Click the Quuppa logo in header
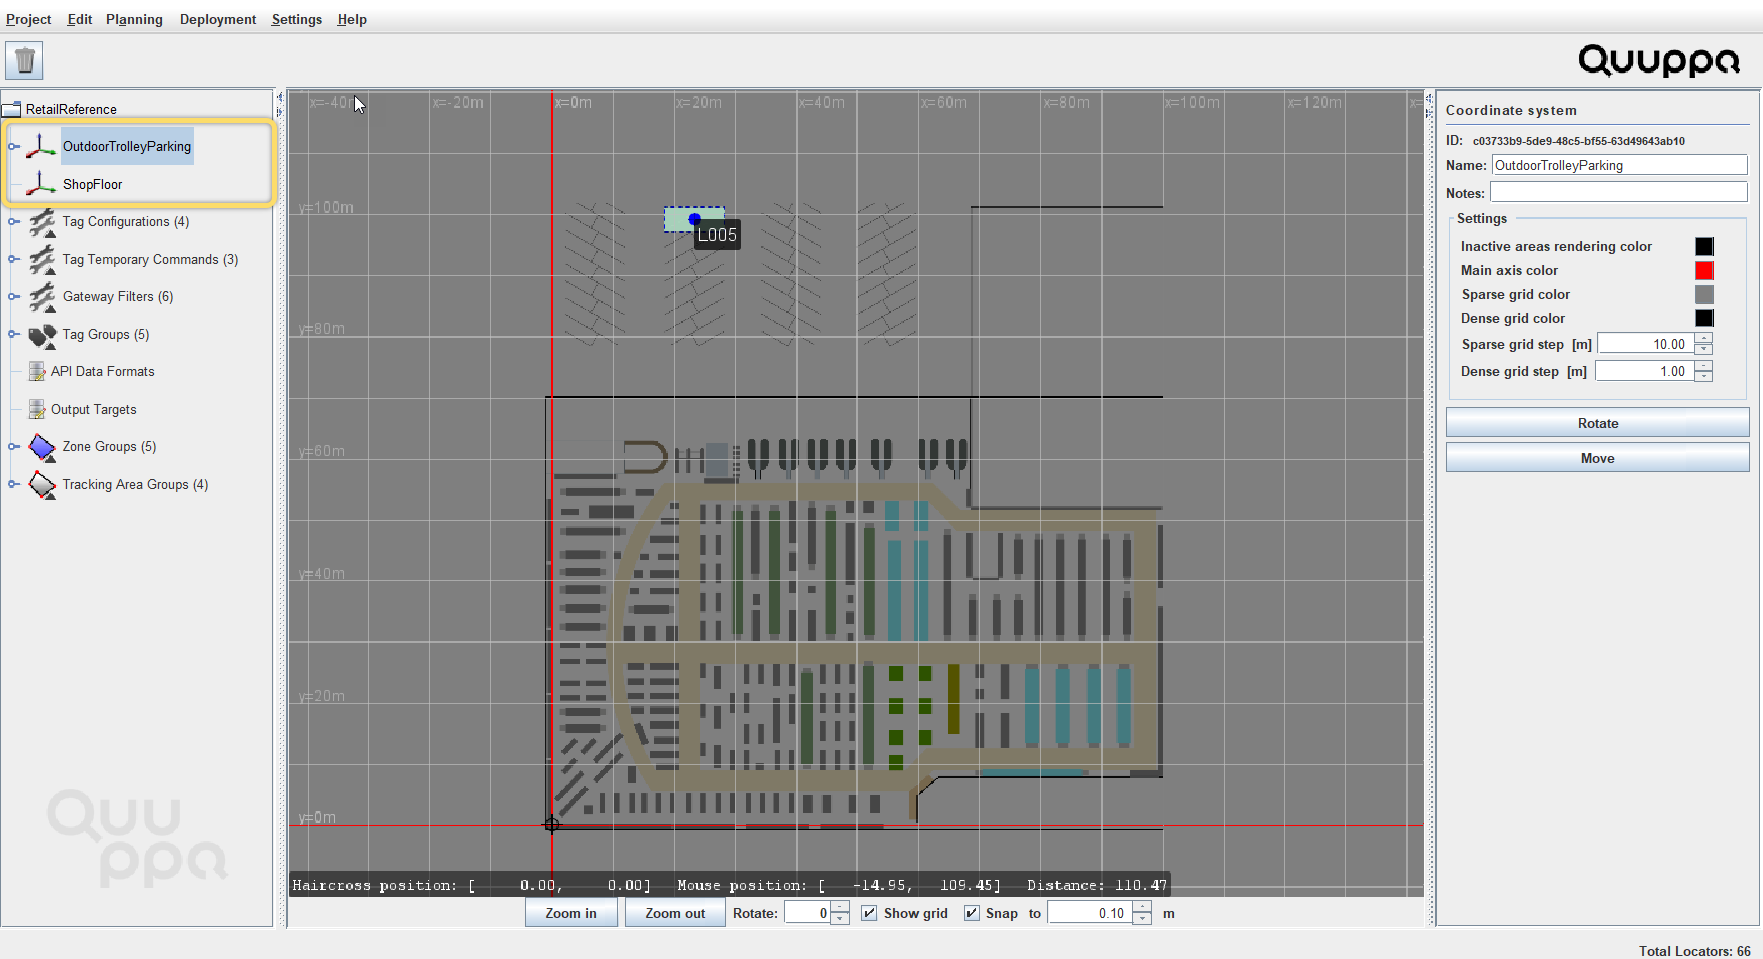1763x959 pixels. (1659, 61)
